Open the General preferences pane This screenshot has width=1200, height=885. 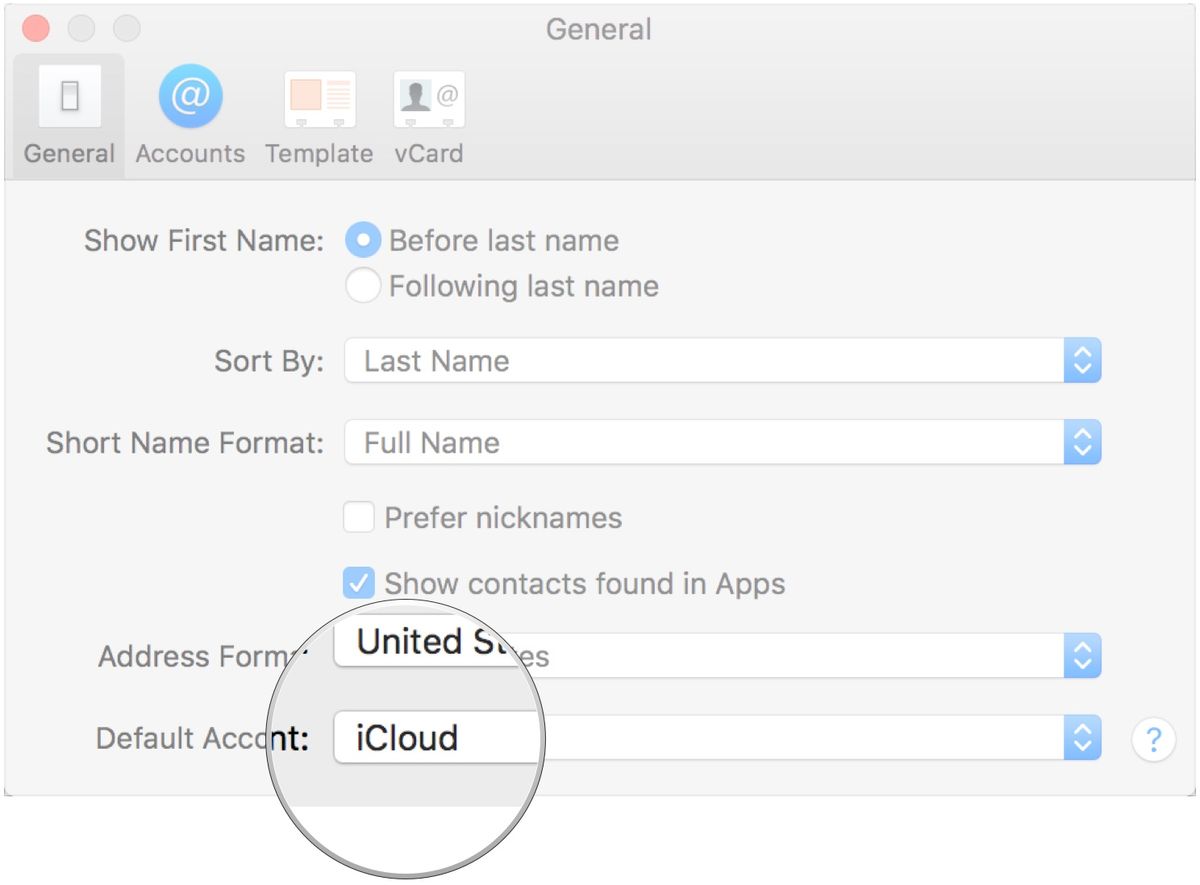[67, 115]
